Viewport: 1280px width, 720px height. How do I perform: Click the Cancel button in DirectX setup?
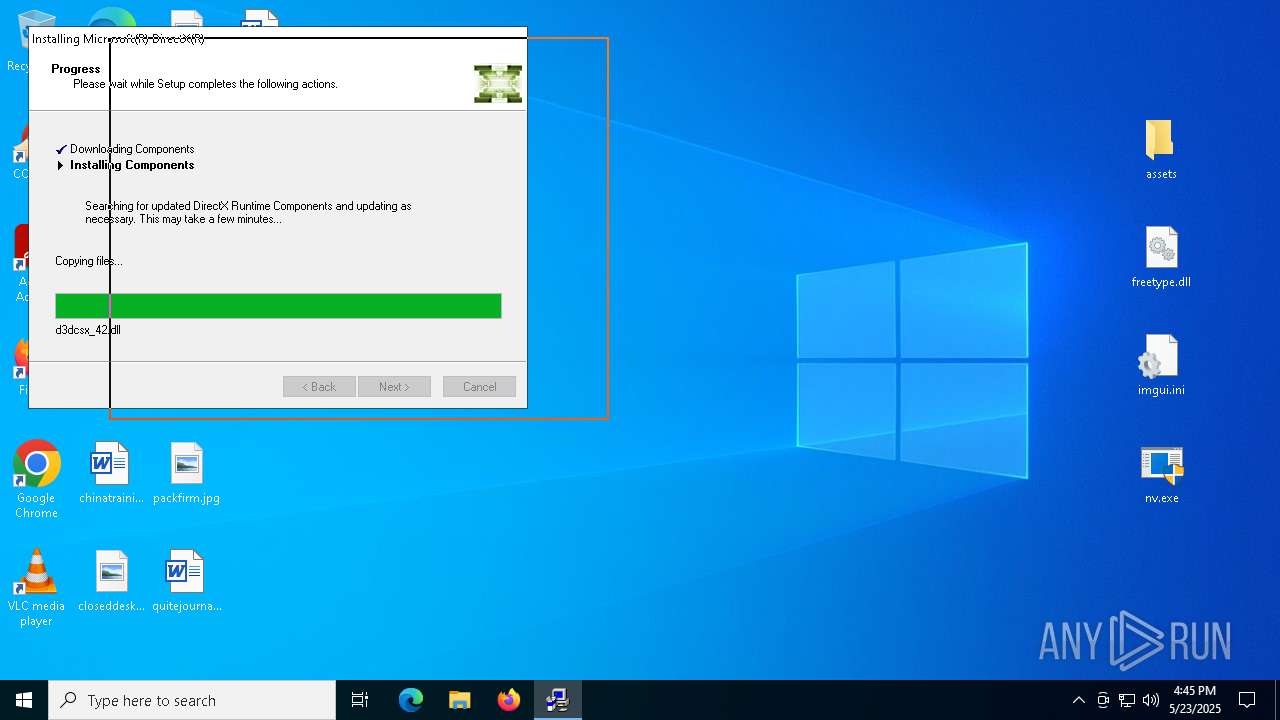point(479,387)
